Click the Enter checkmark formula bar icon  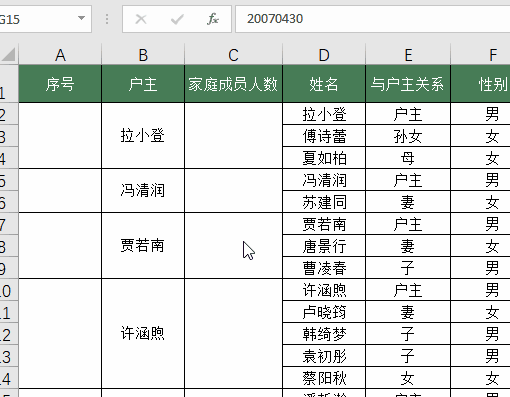pos(177,19)
